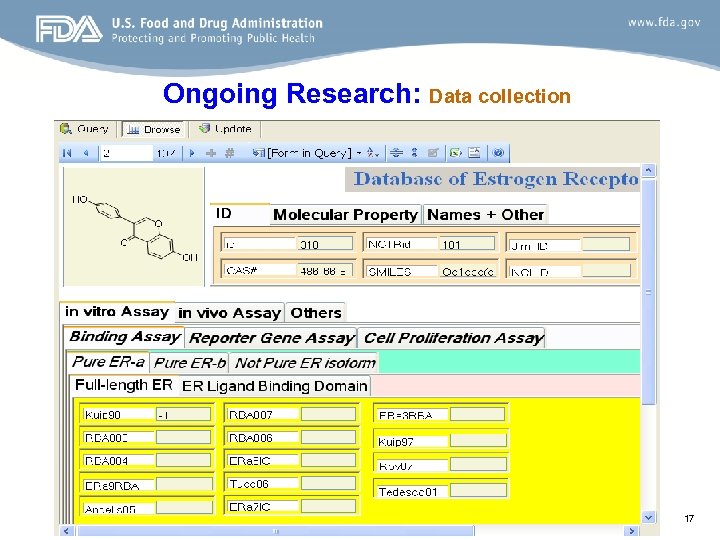Click the vertical scrollbar thumb
The width and height of the screenshot is (720, 540).
[648, 292]
